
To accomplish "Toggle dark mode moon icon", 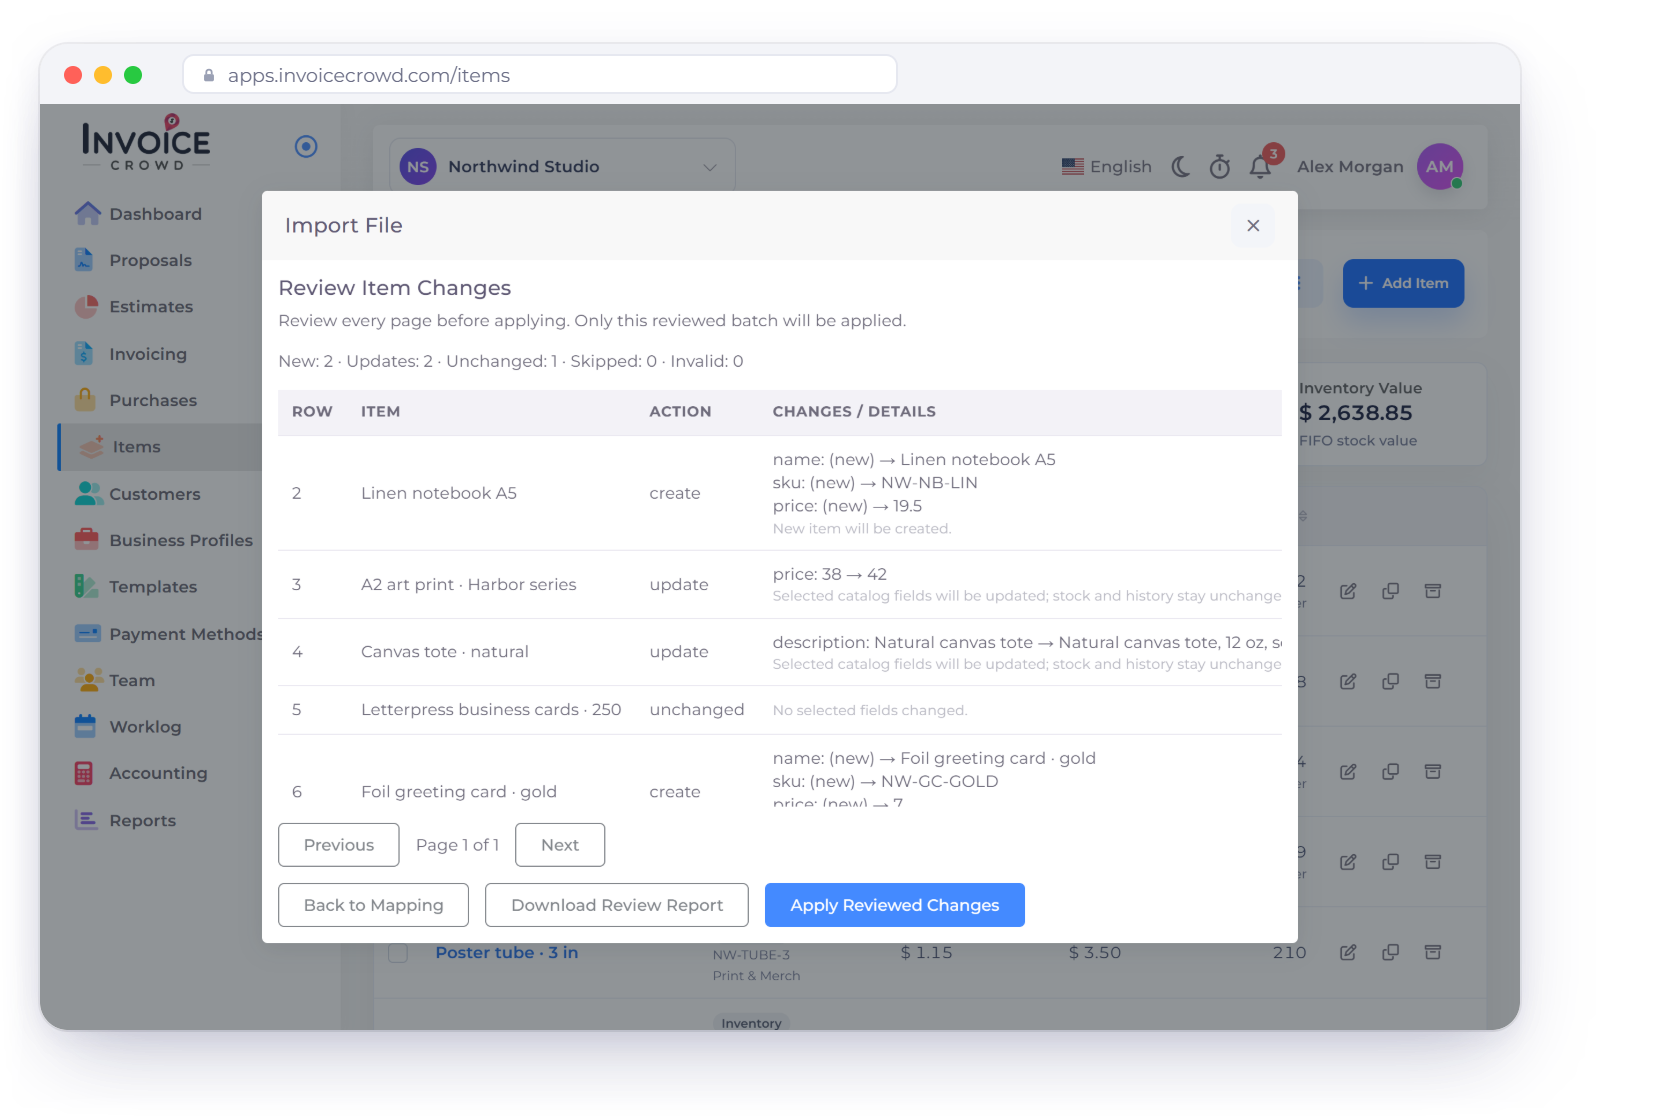I will [1181, 166].
